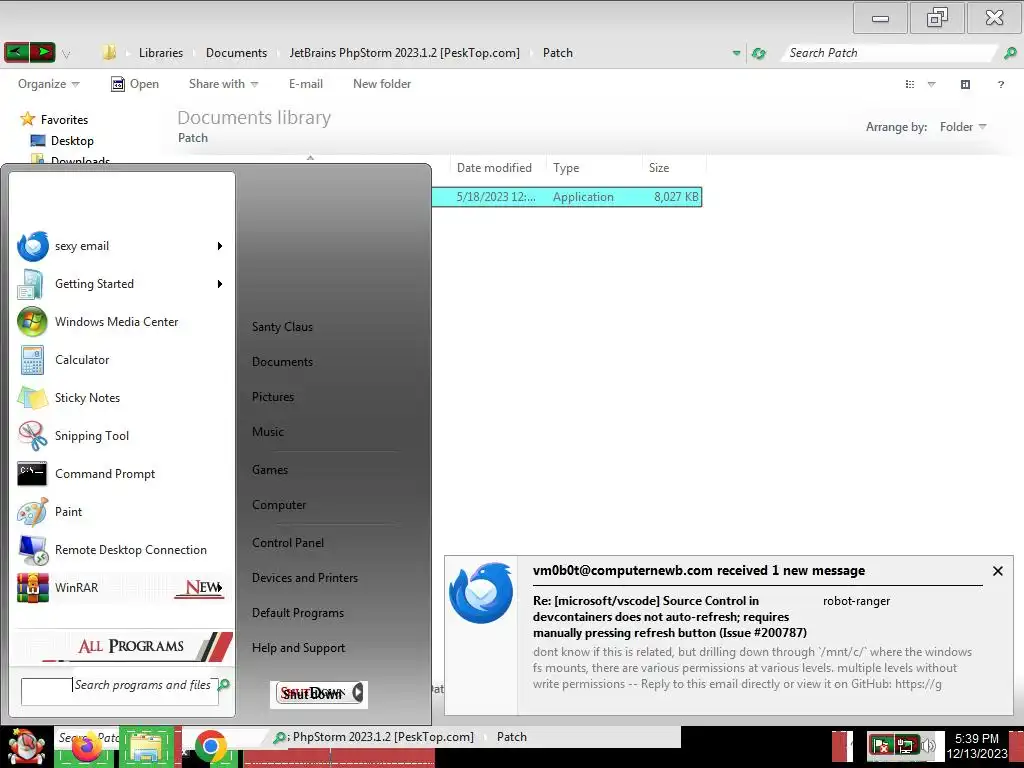Screen dimensions: 1024x768
Task: Click sender name robot-ranger in notification
Action: click(x=856, y=601)
